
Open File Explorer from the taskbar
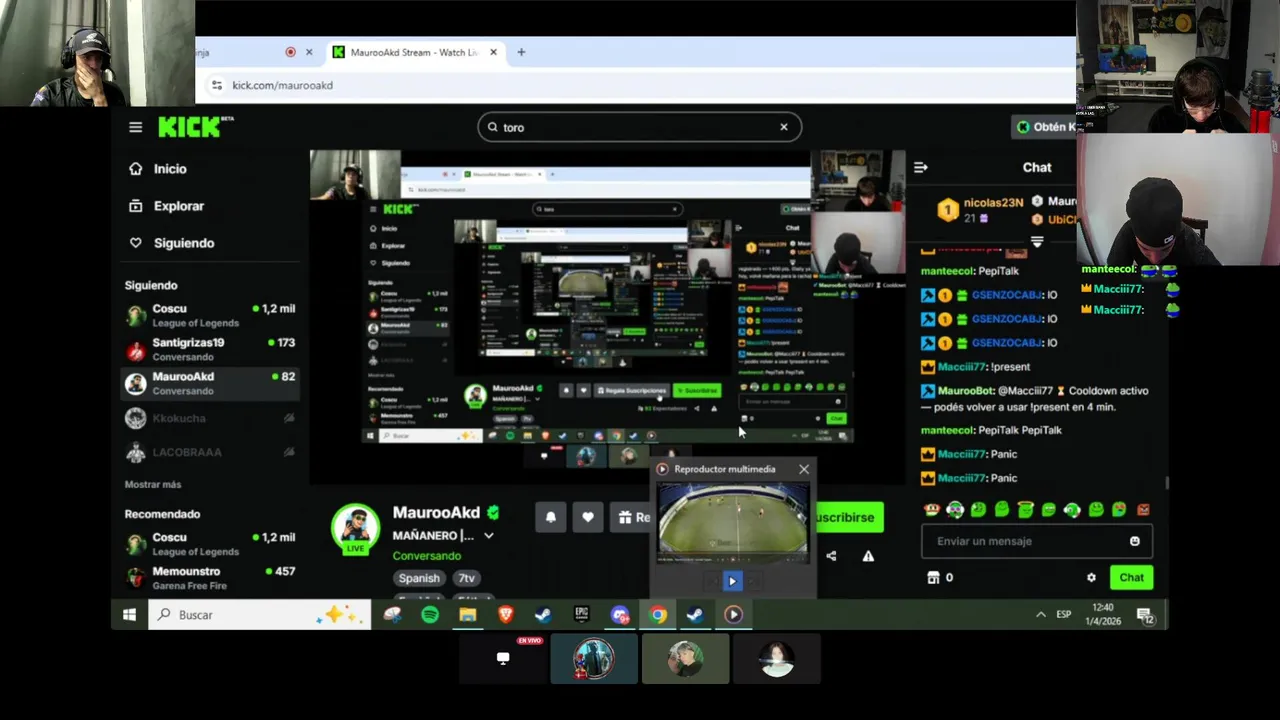coord(468,615)
